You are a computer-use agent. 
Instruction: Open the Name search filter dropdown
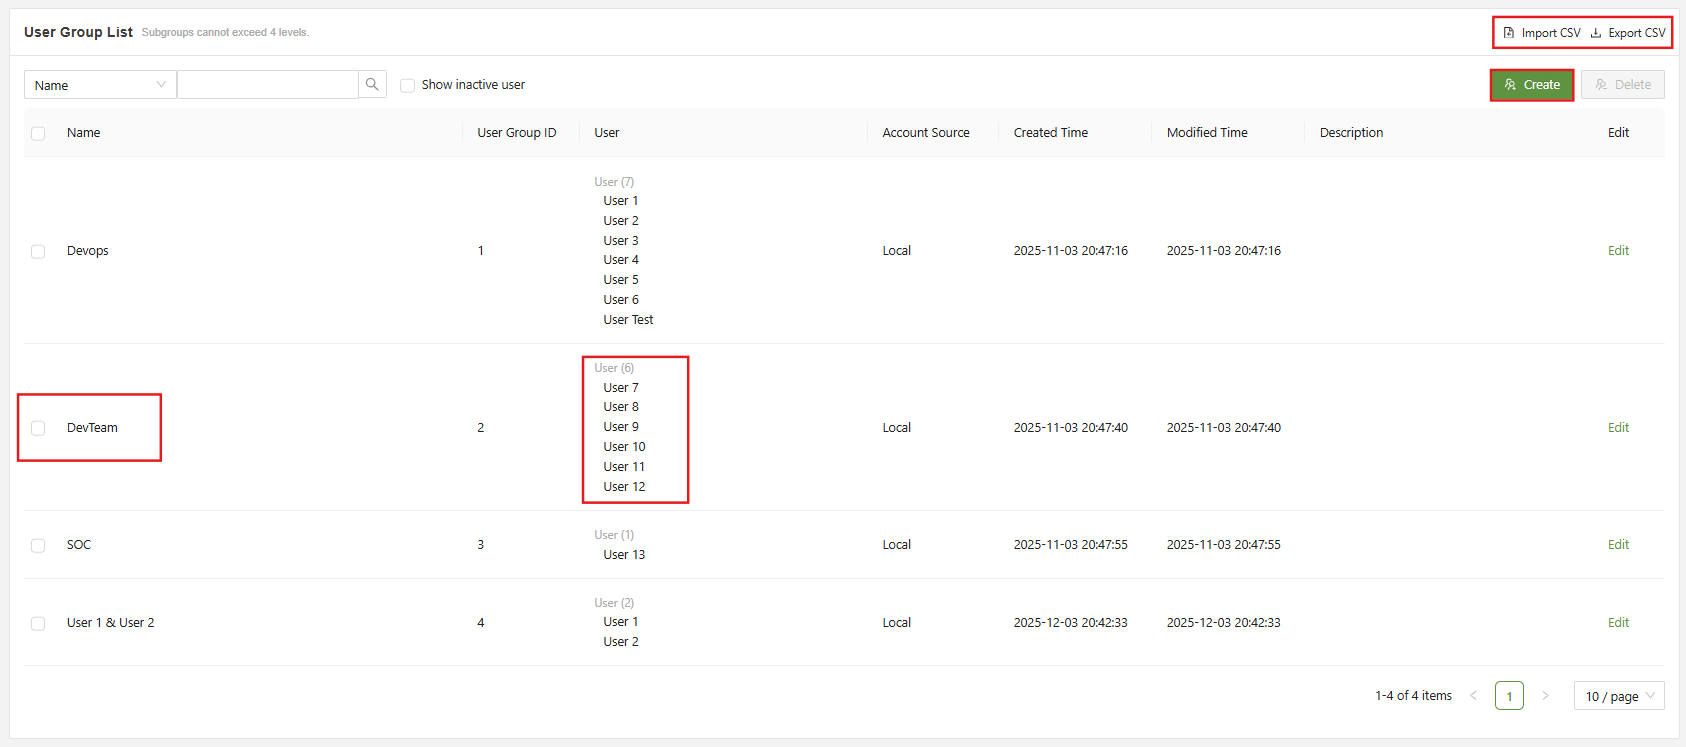[x=100, y=85]
